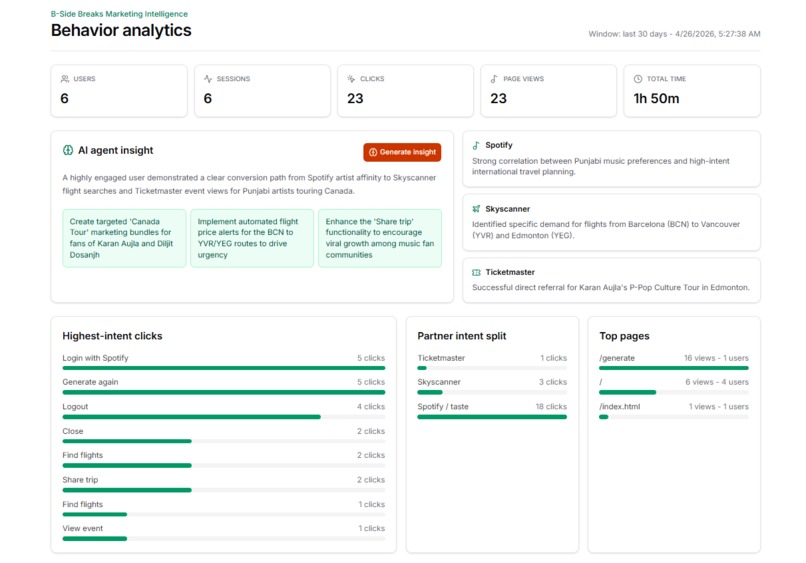Screen dimensions: 806x563
Task: Click the '1h 50m' total time value
Action: coord(656,98)
